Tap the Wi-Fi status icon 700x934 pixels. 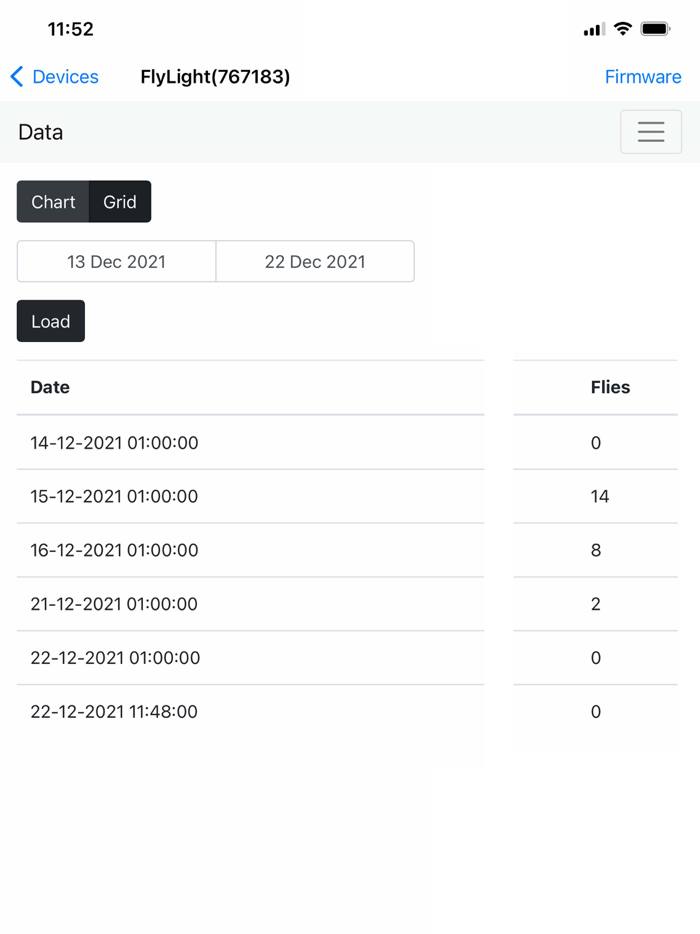623,29
